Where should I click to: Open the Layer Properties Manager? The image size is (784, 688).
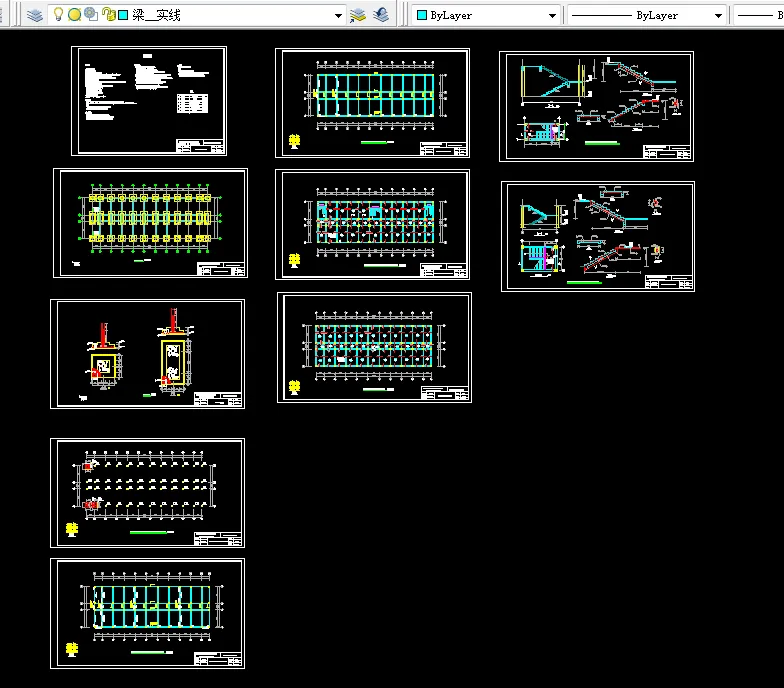point(34,15)
